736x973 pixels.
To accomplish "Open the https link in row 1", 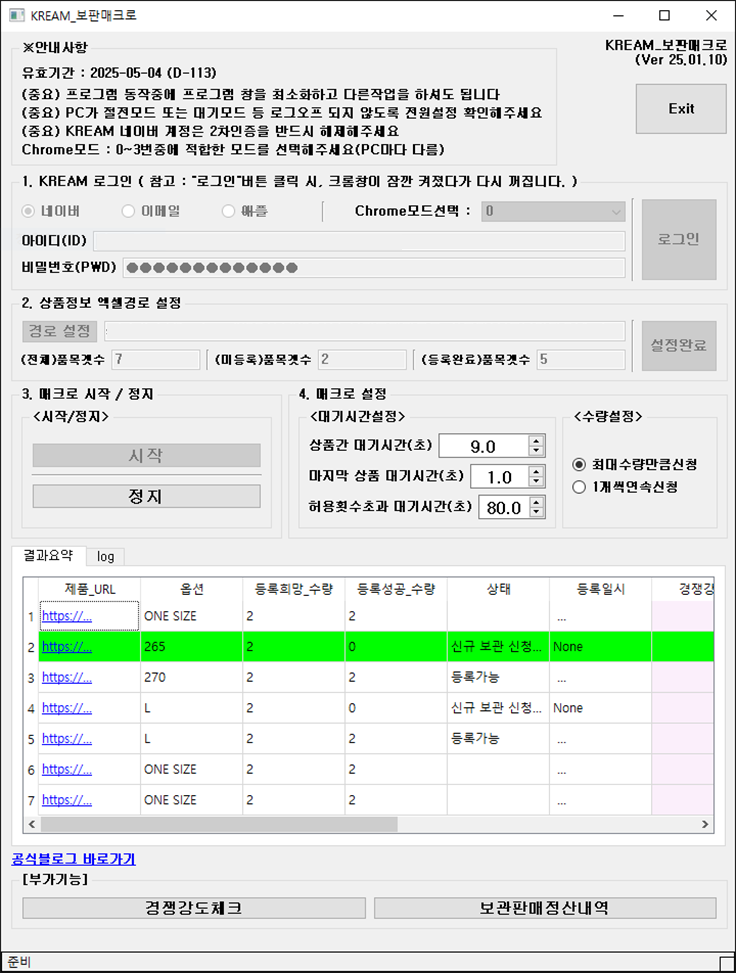I will 67,616.
